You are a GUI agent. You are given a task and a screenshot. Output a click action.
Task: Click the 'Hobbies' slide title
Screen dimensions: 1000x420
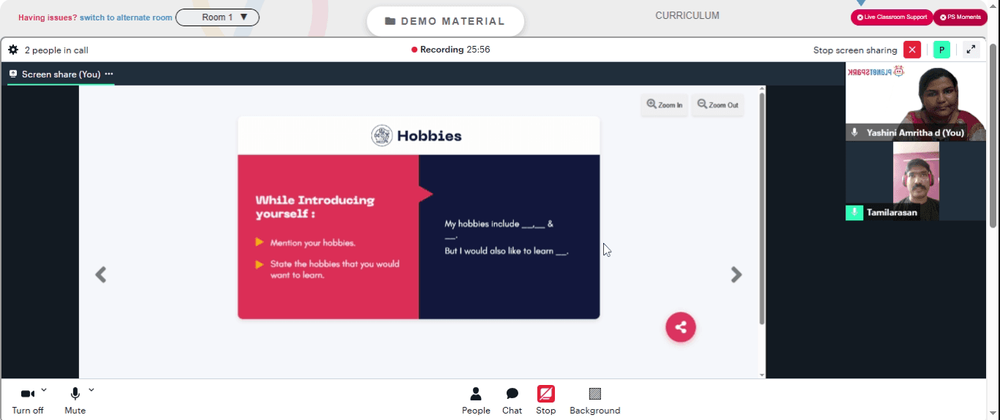pos(429,136)
